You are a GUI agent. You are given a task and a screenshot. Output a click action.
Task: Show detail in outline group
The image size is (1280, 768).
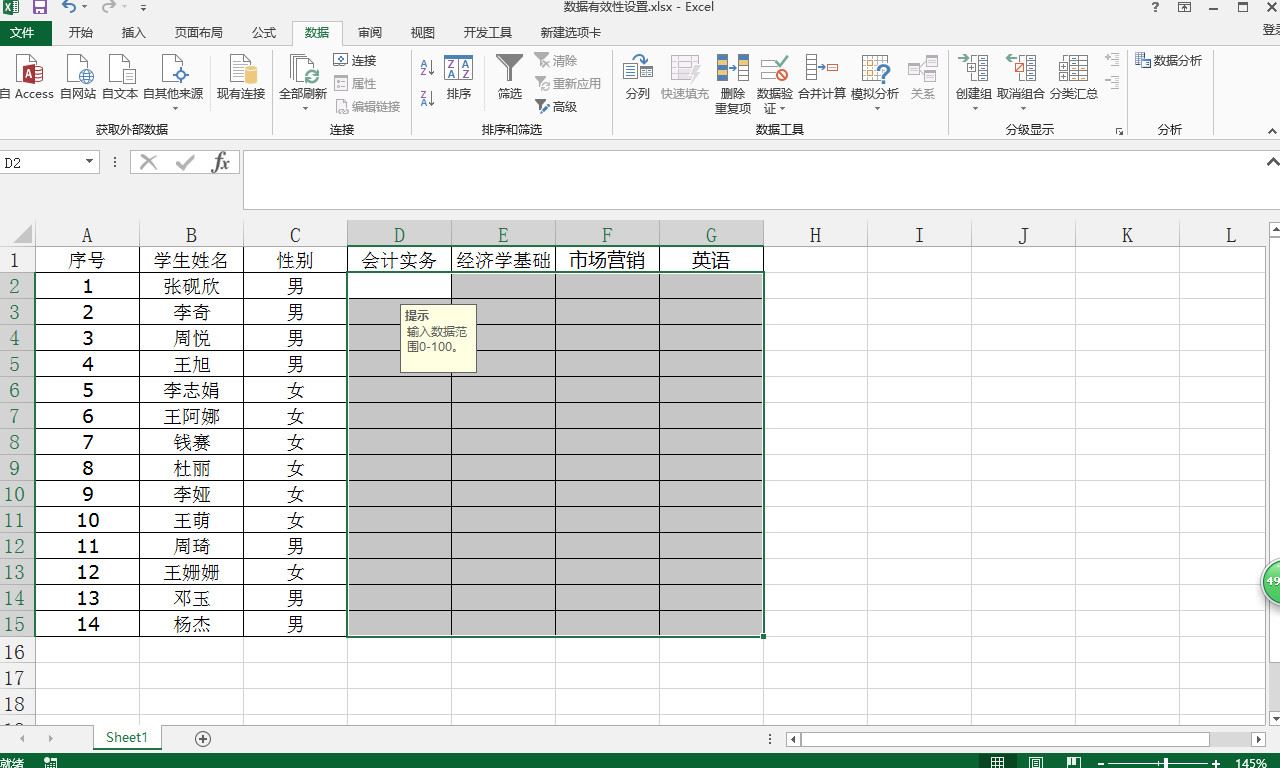(x=1112, y=60)
